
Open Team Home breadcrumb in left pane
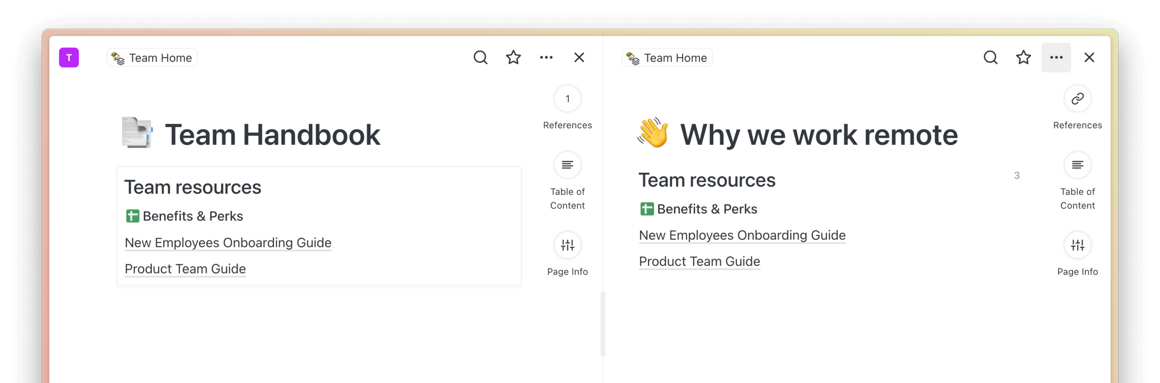click(152, 58)
